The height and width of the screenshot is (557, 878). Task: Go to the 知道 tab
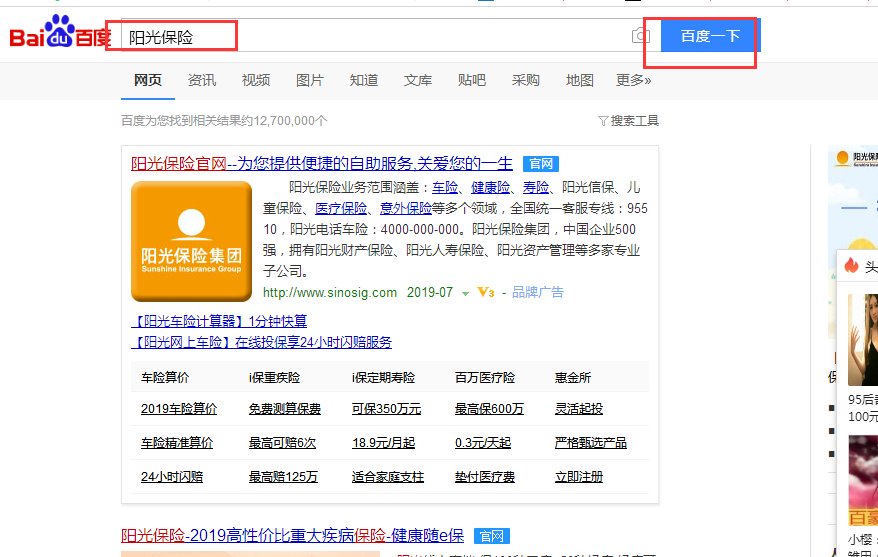click(364, 80)
